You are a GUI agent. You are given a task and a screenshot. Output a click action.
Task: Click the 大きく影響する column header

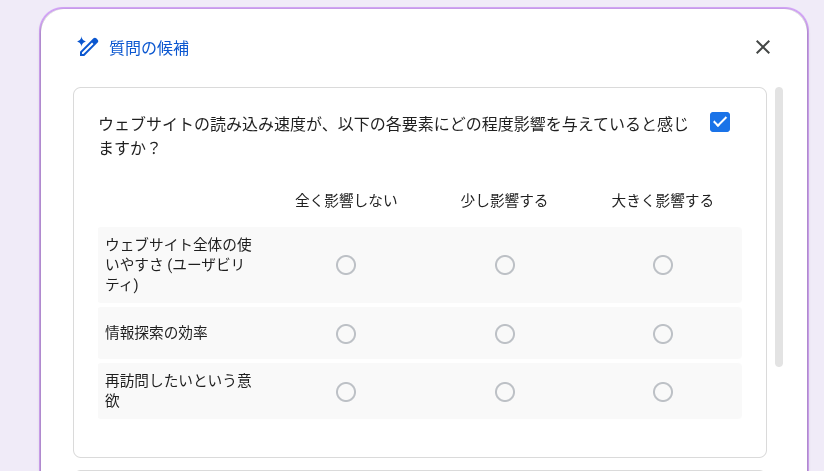(x=662, y=201)
